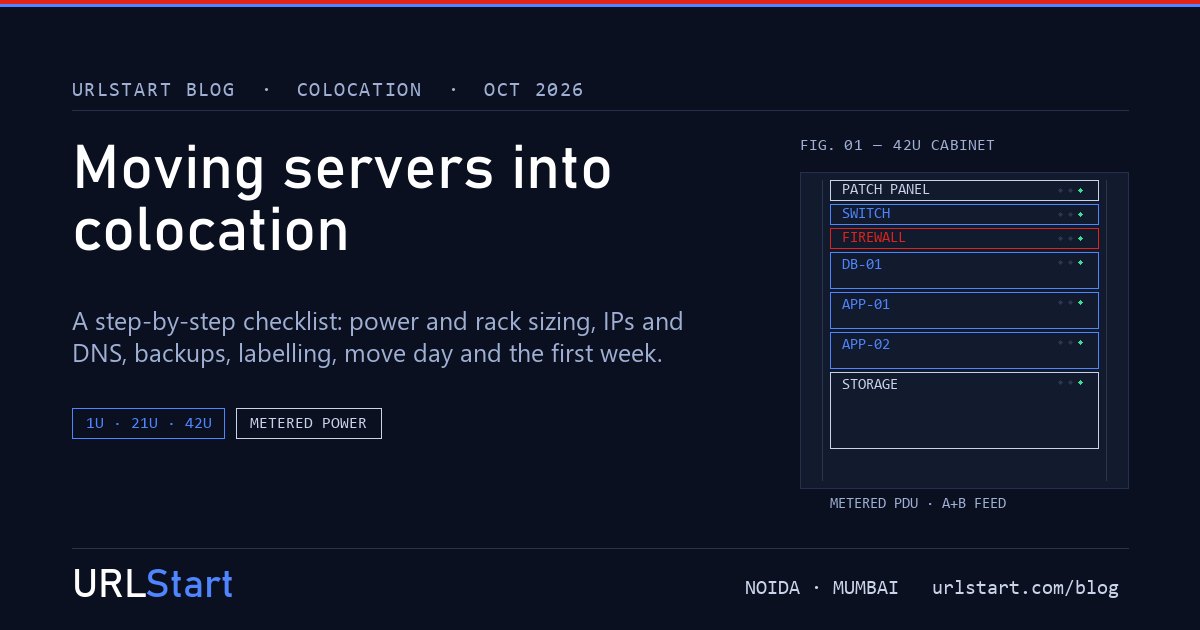Click the green status LED on SWITCH

click(1080, 214)
